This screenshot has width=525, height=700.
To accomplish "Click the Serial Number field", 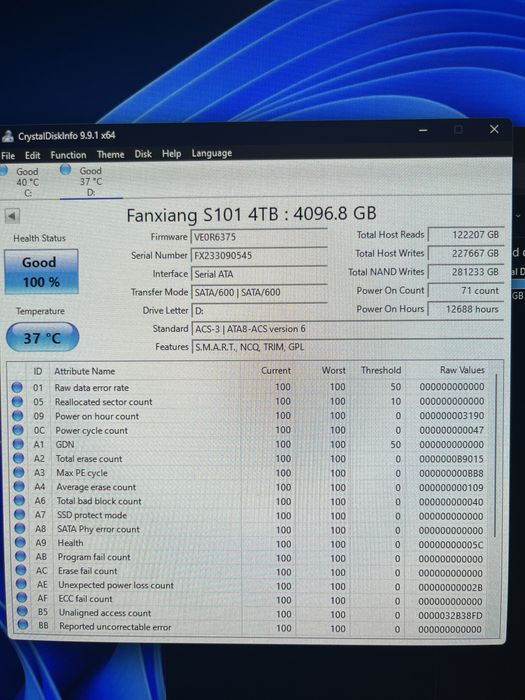I will click(259, 255).
